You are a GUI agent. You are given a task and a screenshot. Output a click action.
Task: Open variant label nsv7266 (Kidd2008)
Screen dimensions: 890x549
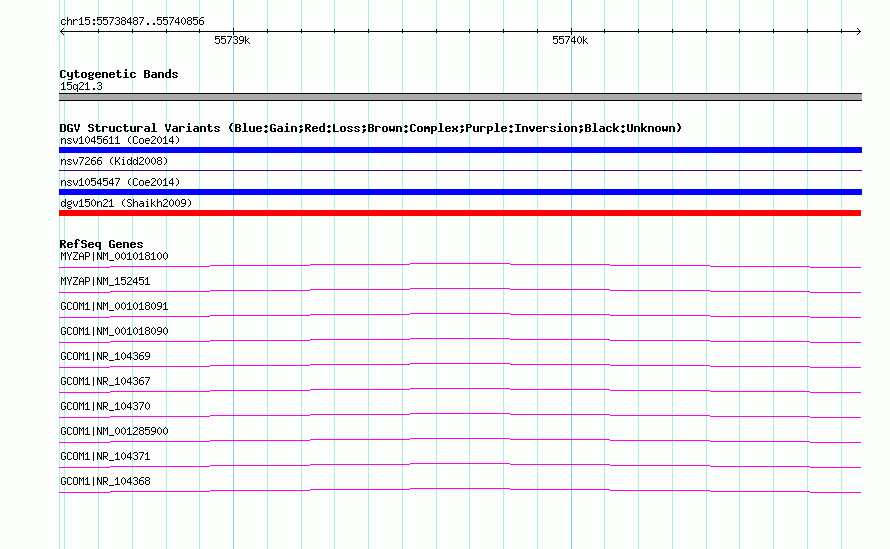tap(114, 161)
